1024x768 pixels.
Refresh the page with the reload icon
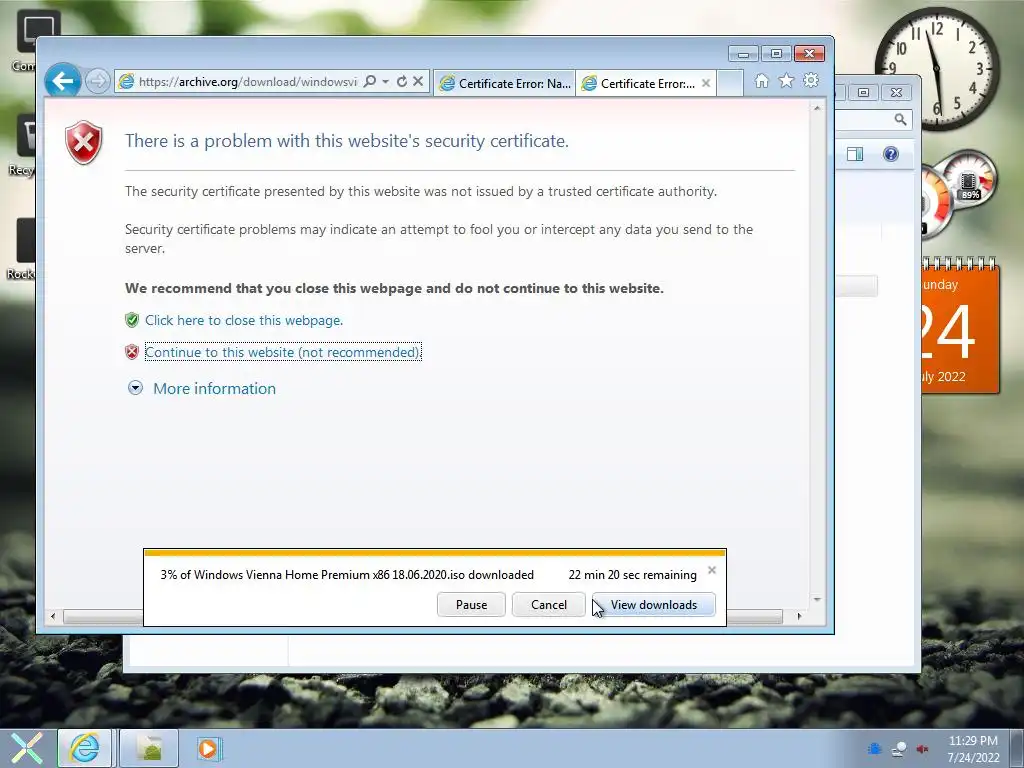pyautogui.click(x=402, y=81)
